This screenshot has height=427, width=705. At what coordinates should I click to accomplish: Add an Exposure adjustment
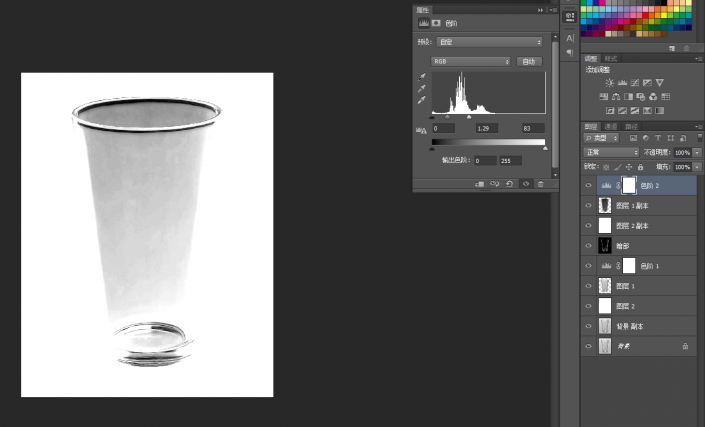coord(647,83)
